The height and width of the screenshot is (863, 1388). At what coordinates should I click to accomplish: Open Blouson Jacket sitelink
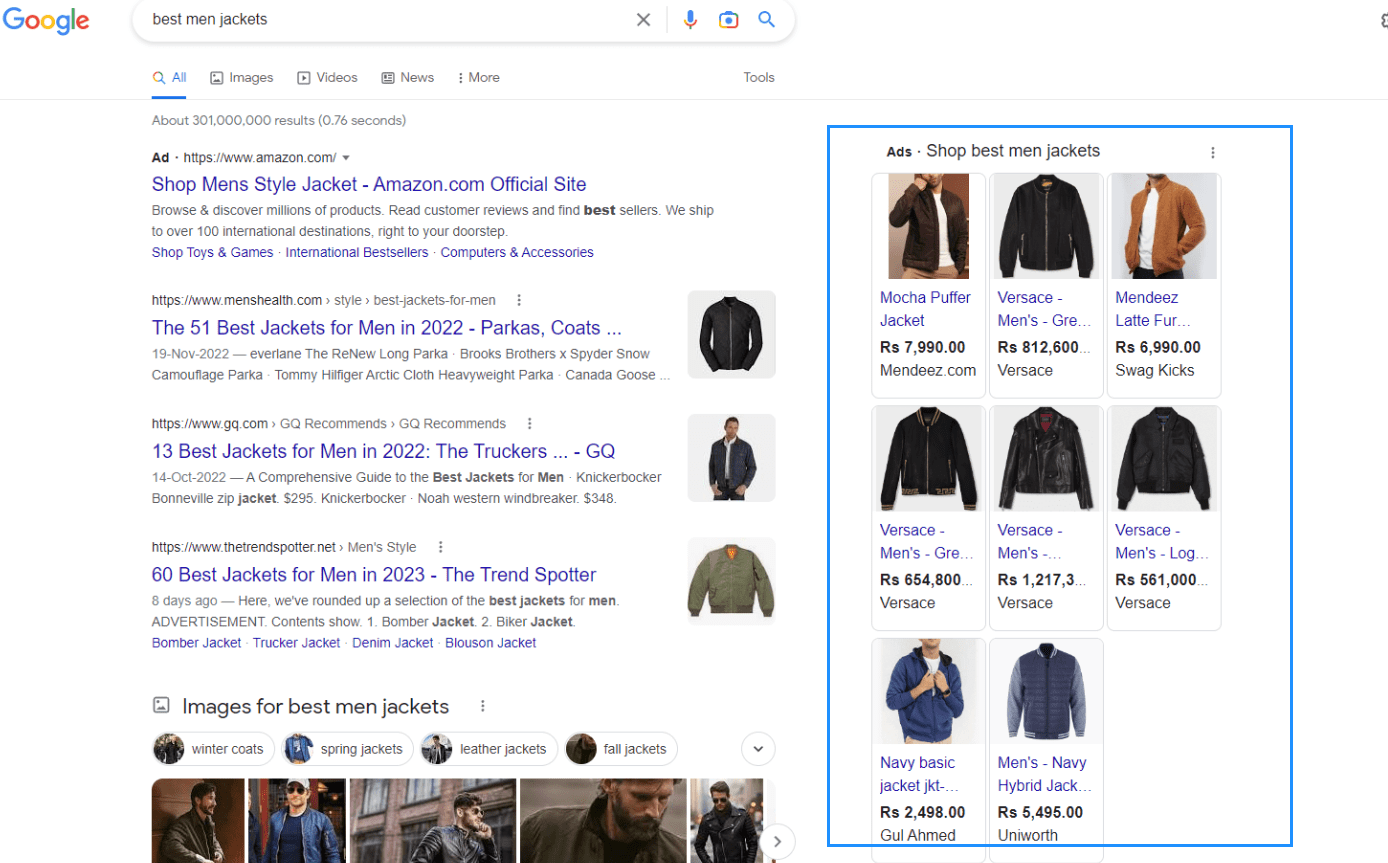click(x=490, y=643)
